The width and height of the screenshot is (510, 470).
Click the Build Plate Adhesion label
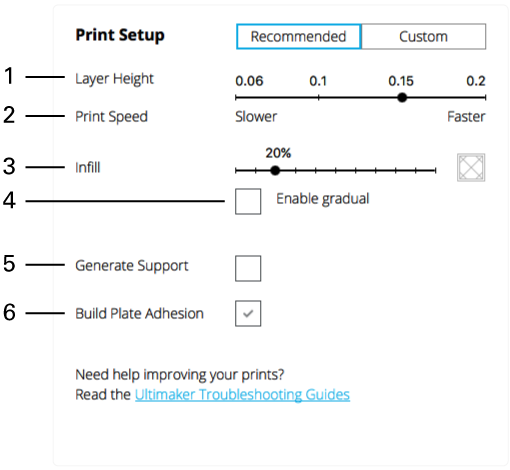pos(139,314)
